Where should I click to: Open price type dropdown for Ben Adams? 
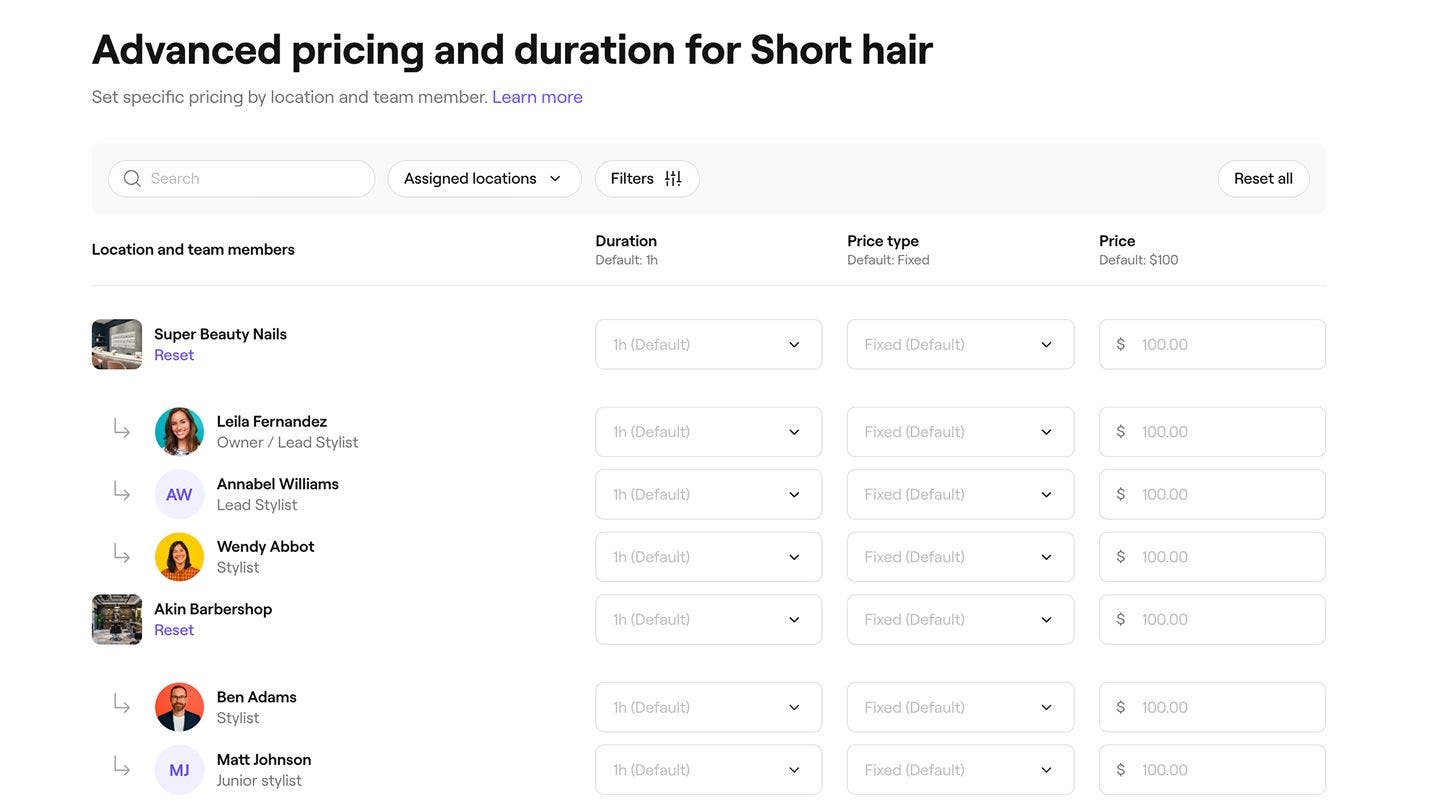point(960,707)
